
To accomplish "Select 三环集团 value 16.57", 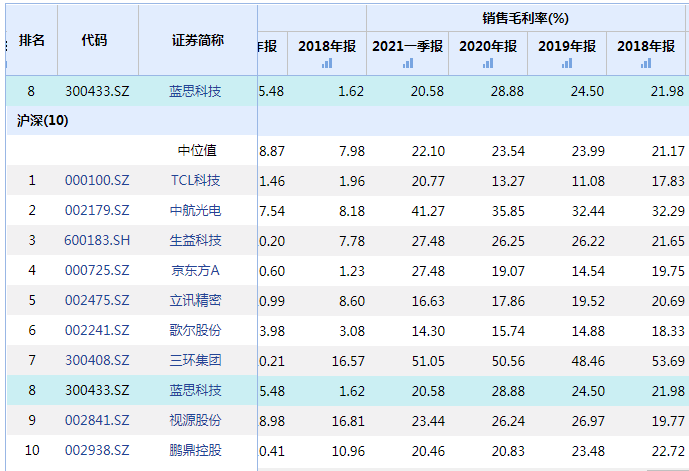I will click(x=348, y=361).
